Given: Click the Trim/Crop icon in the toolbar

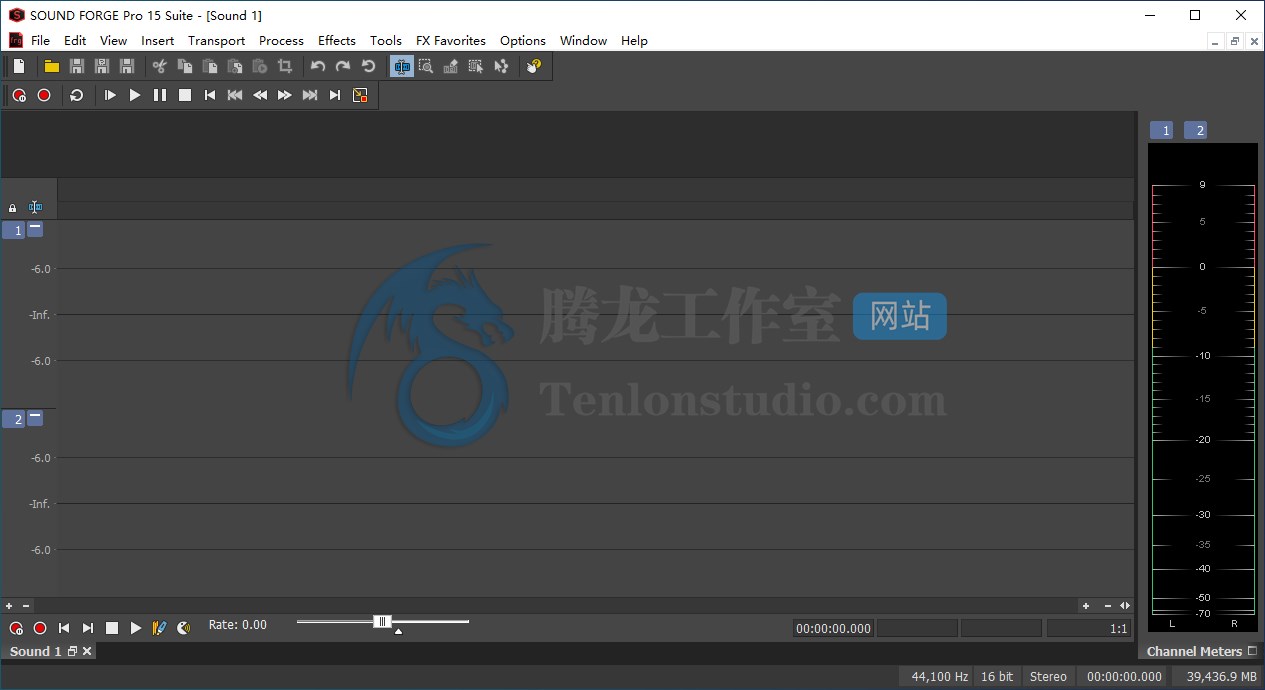Looking at the screenshot, I should coord(285,66).
